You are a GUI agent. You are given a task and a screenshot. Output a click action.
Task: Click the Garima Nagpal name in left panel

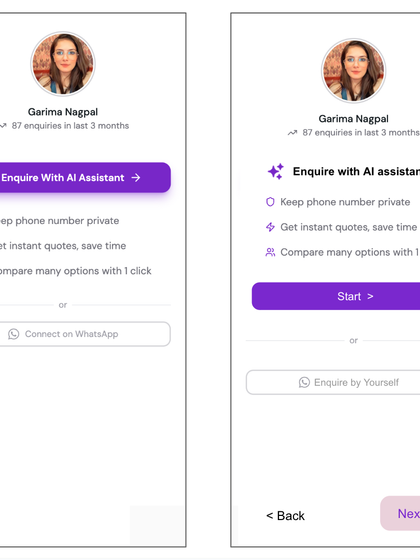tap(63, 112)
